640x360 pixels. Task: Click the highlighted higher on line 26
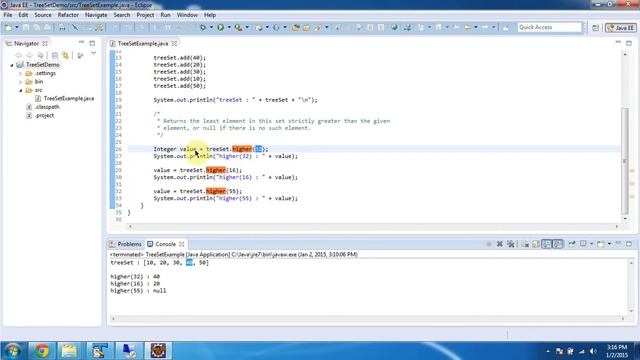click(242, 149)
